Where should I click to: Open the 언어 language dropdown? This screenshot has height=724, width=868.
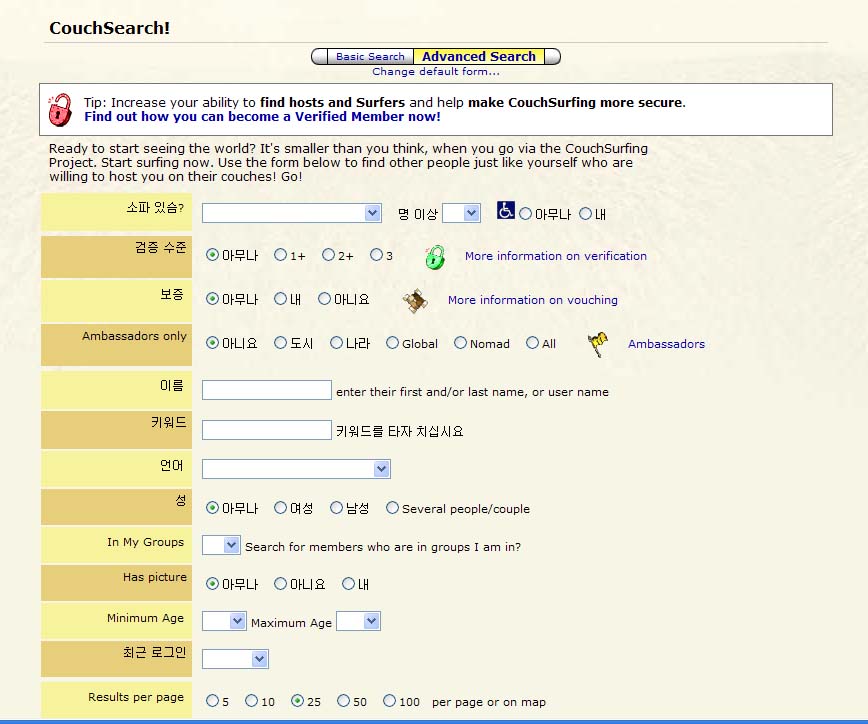click(x=296, y=469)
